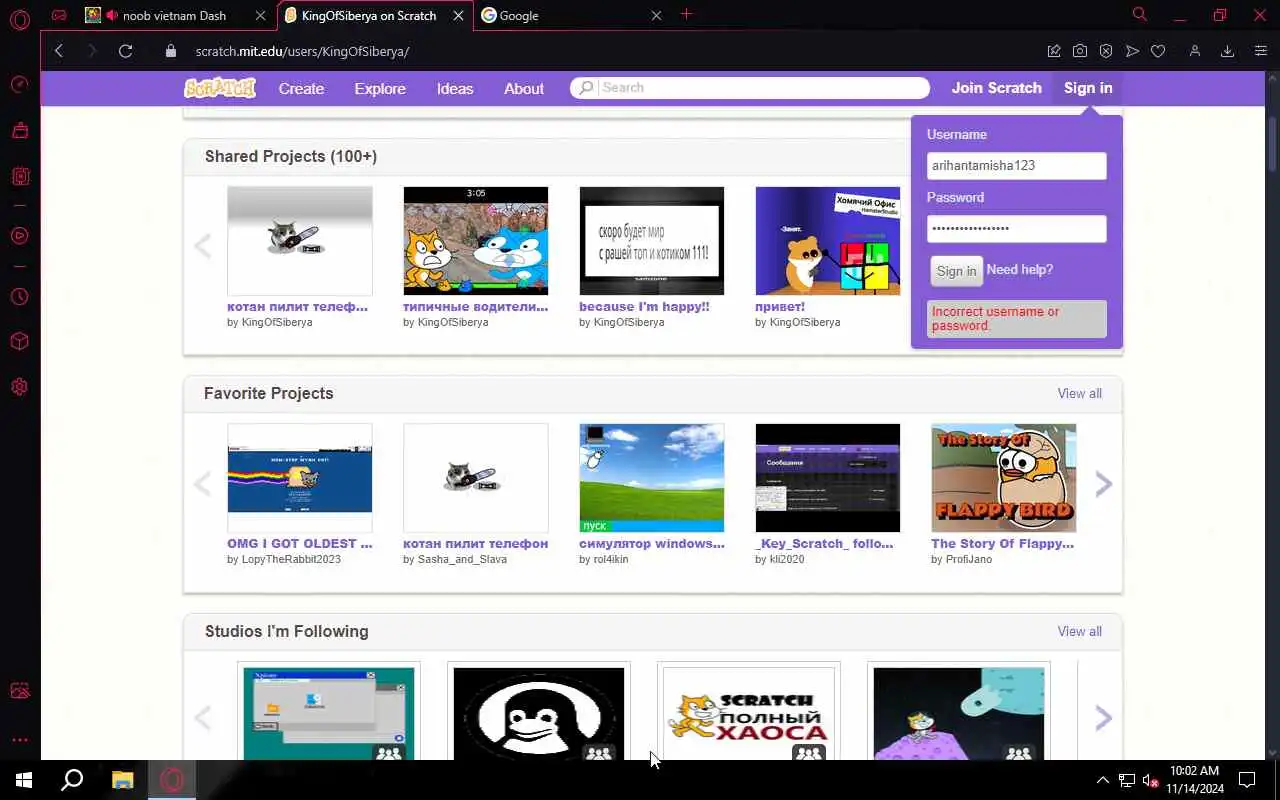This screenshot has height=800, width=1280.
Task: Show previous studios with left arrow
Action: 202,718
